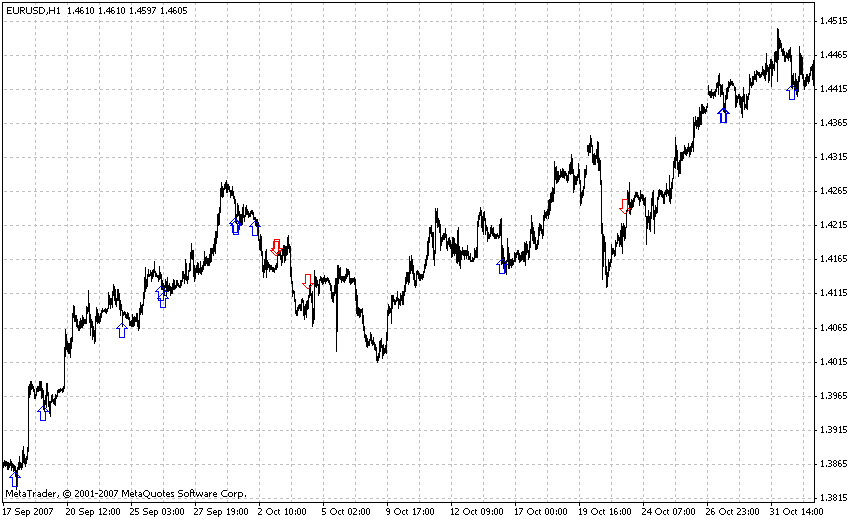Select the 1.3965 price level label
The width and height of the screenshot is (852, 519).
(834, 396)
